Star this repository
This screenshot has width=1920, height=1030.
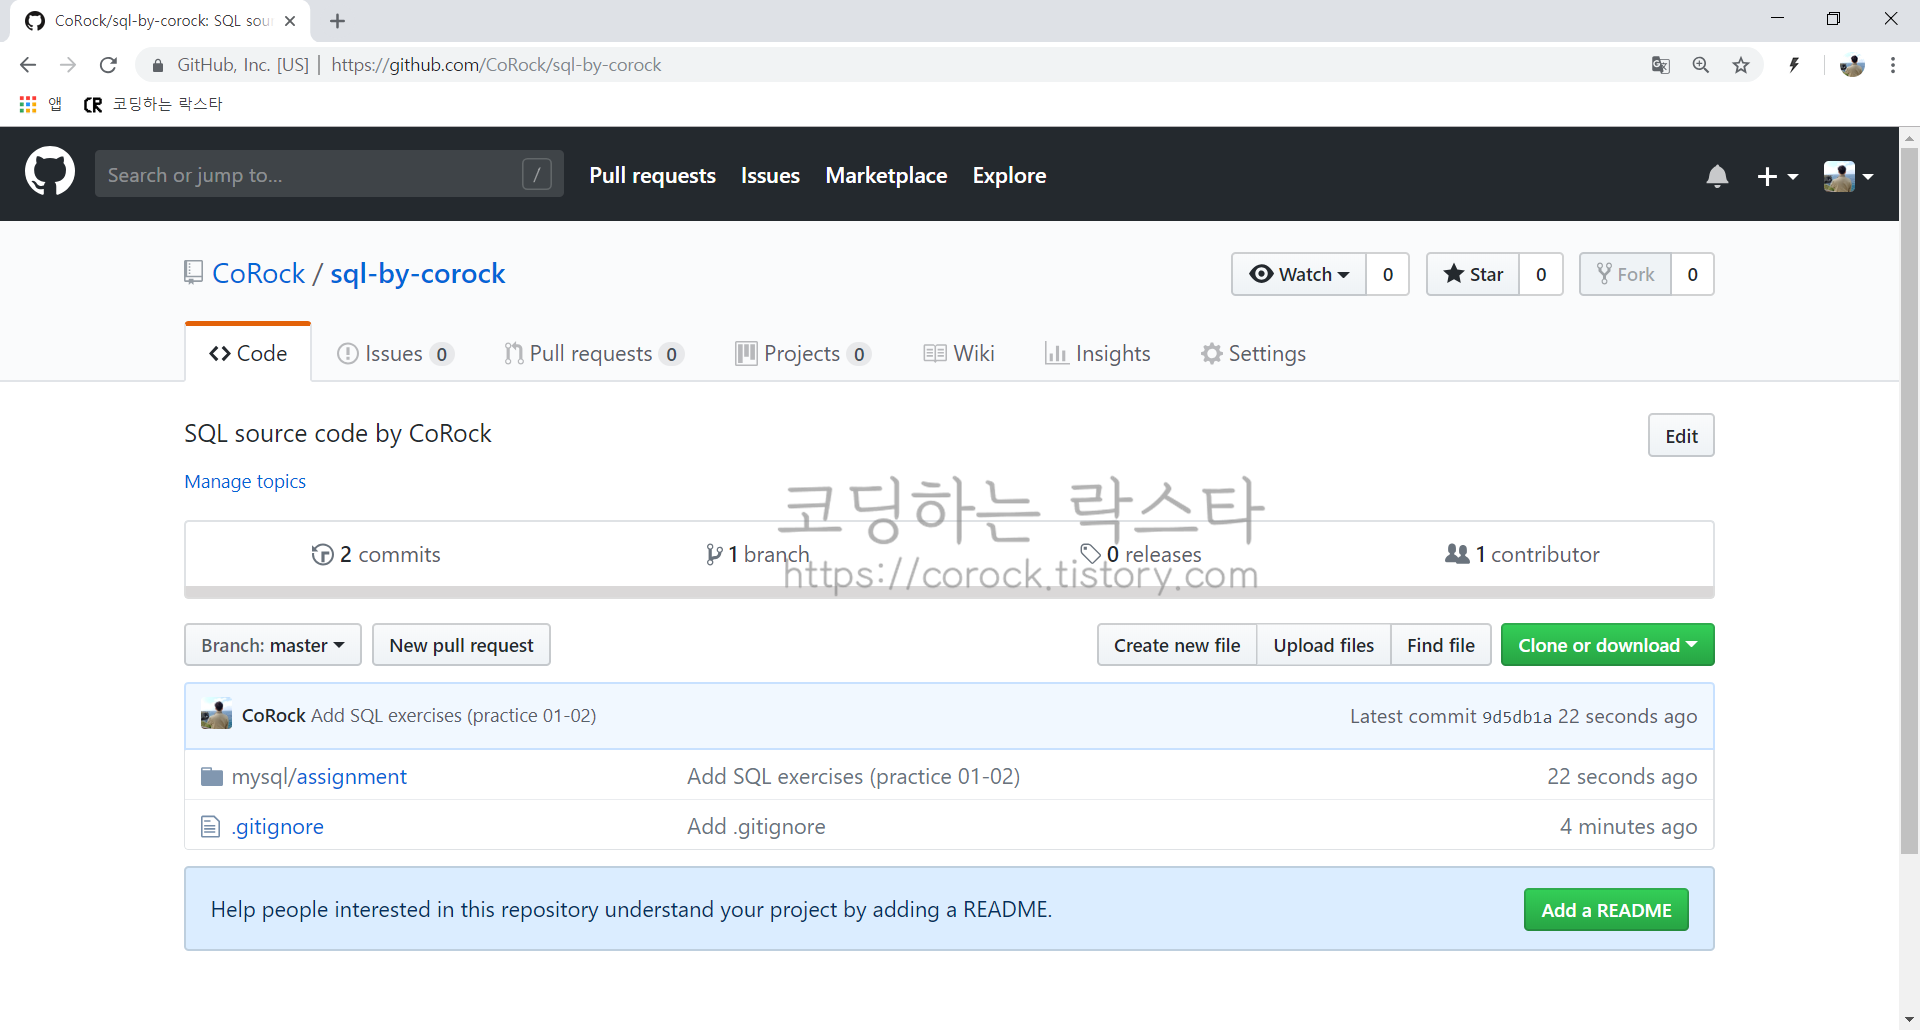(1473, 274)
